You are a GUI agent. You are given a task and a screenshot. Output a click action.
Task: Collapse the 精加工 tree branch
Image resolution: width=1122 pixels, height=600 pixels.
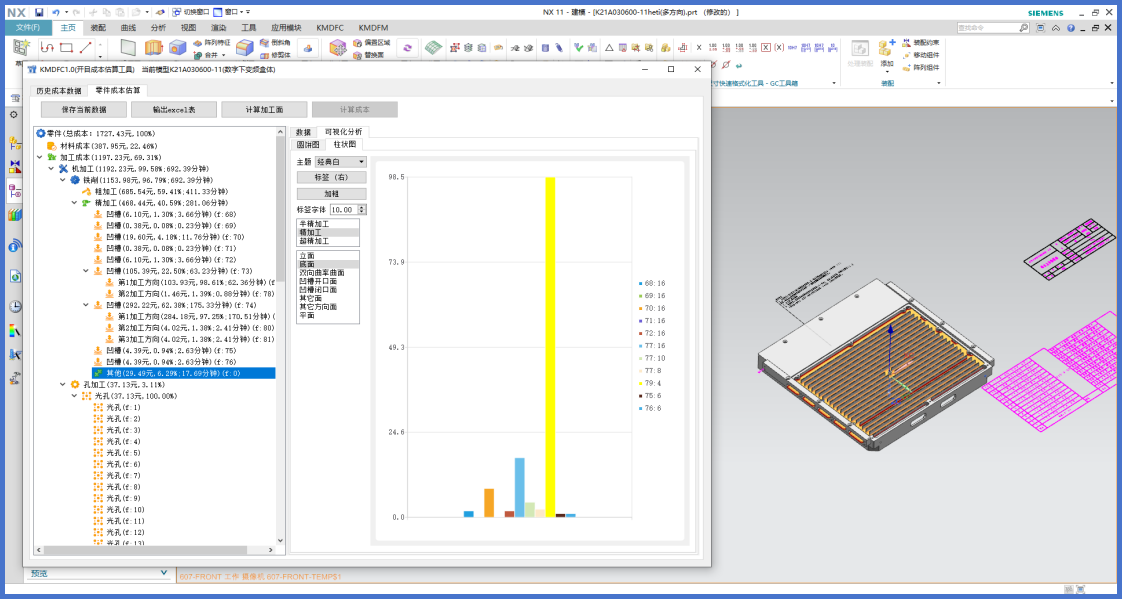(x=74, y=202)
